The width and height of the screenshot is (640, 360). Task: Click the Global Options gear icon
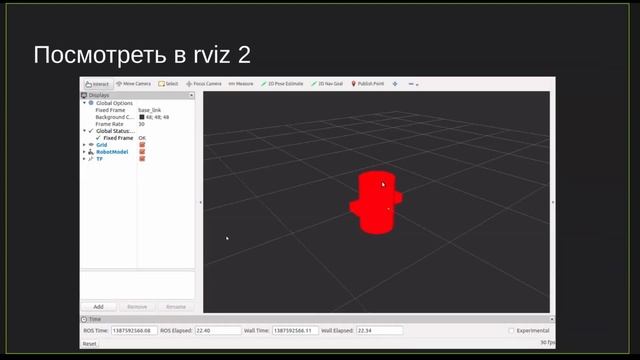(x=91, y=103)
